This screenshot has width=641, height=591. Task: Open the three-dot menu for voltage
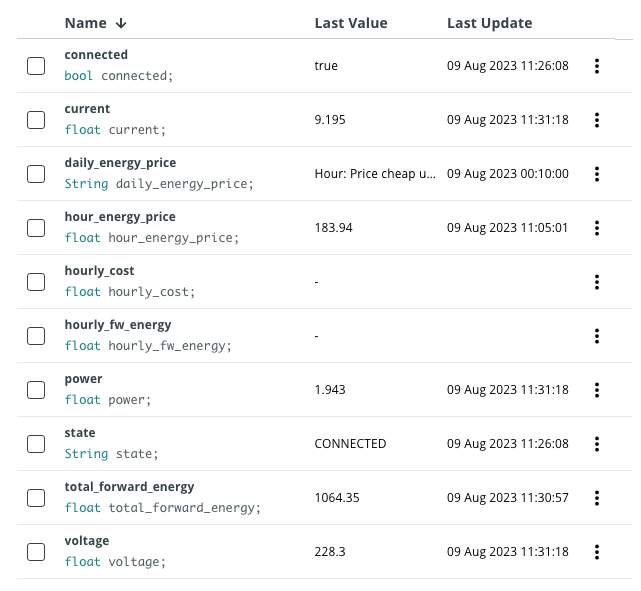(x=597, y=552)
